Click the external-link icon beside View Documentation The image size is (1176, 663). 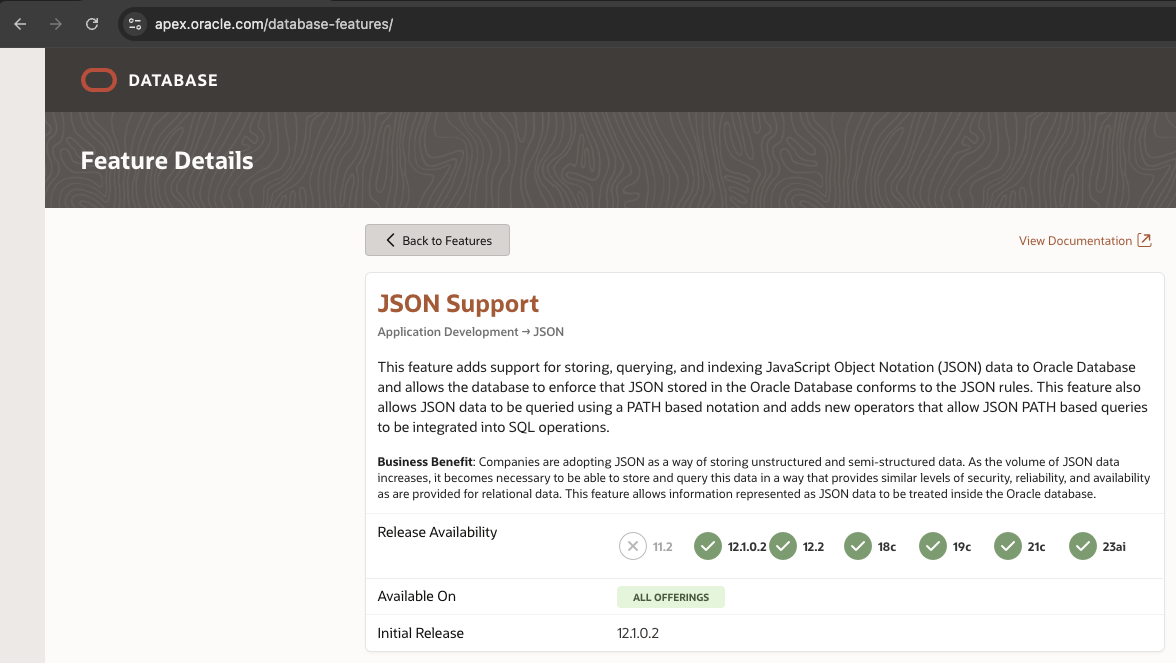[x=1143, y=240]
